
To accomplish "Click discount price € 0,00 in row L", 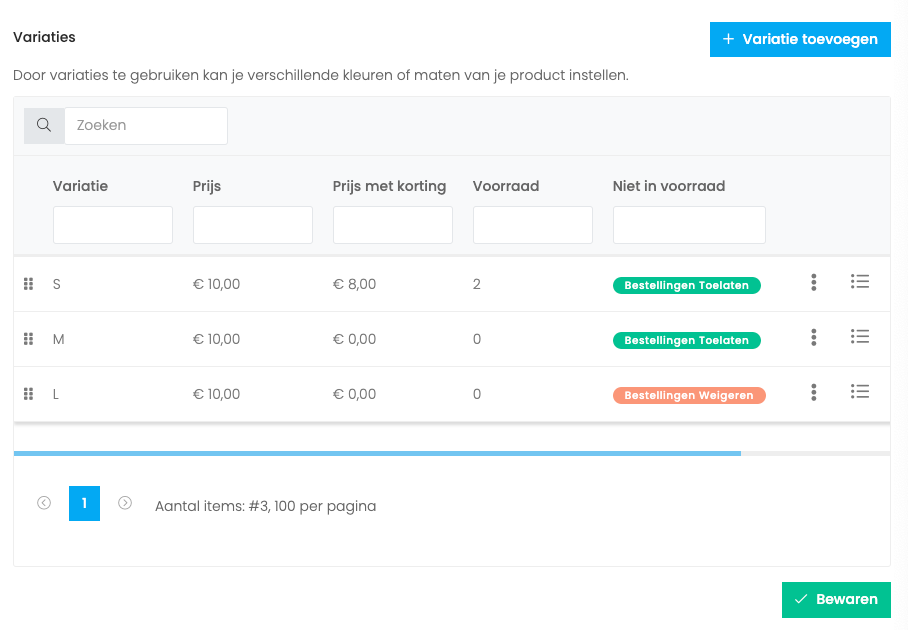I will tap(354, 394).
